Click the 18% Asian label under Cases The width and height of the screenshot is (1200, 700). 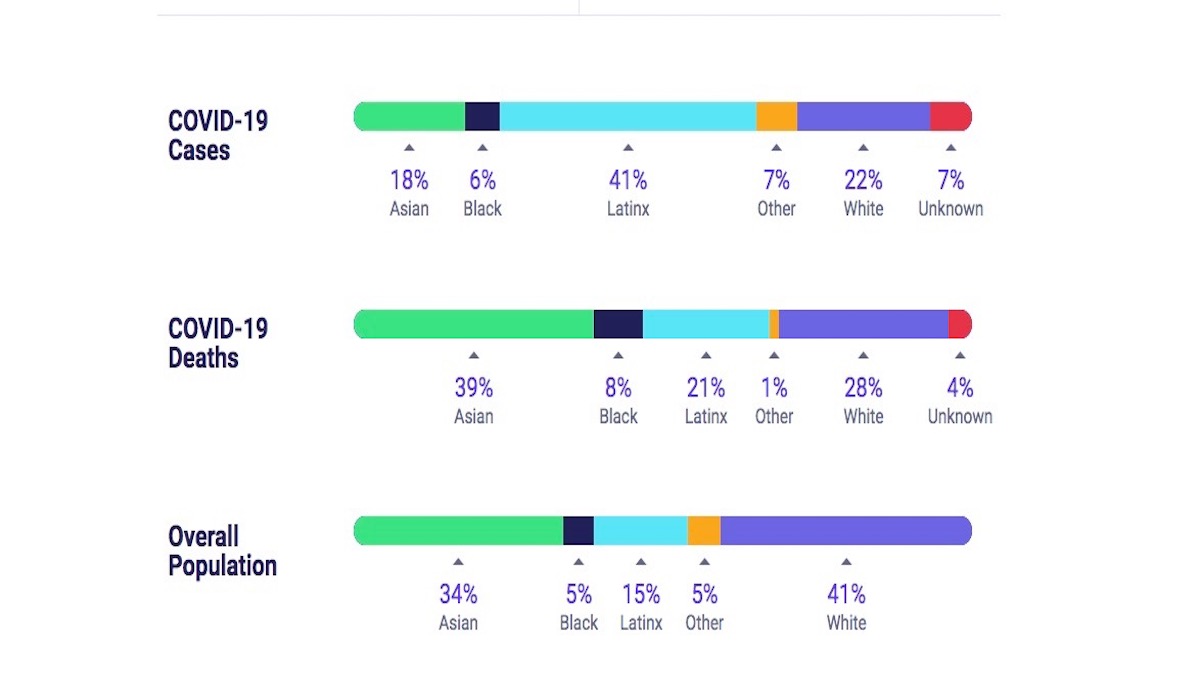tap(409, 192)
